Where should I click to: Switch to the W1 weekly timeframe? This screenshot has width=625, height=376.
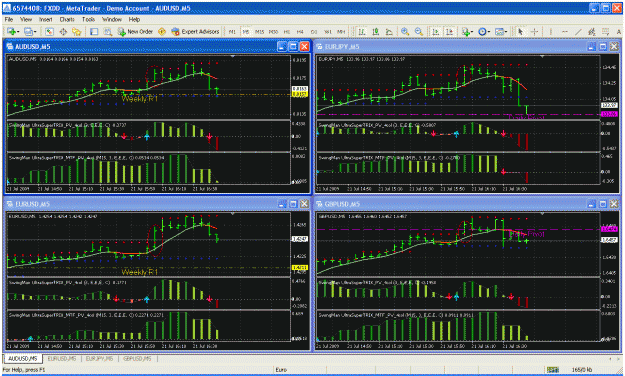(x=328, y=31)
